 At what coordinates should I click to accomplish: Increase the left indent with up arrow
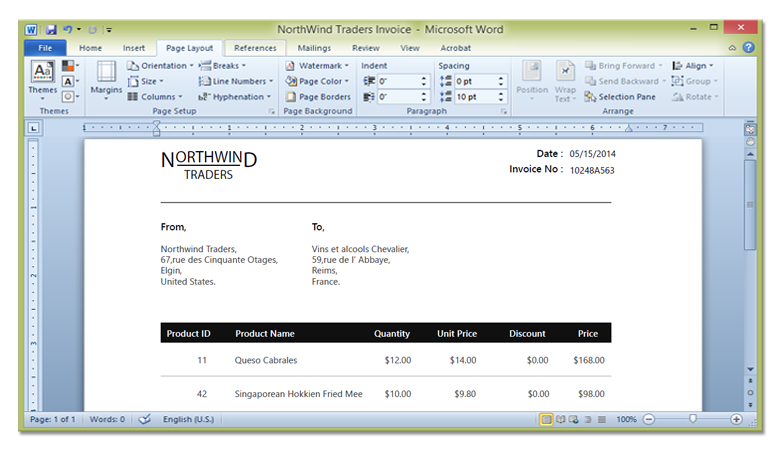pyautogui.click(x=424, y=78)
